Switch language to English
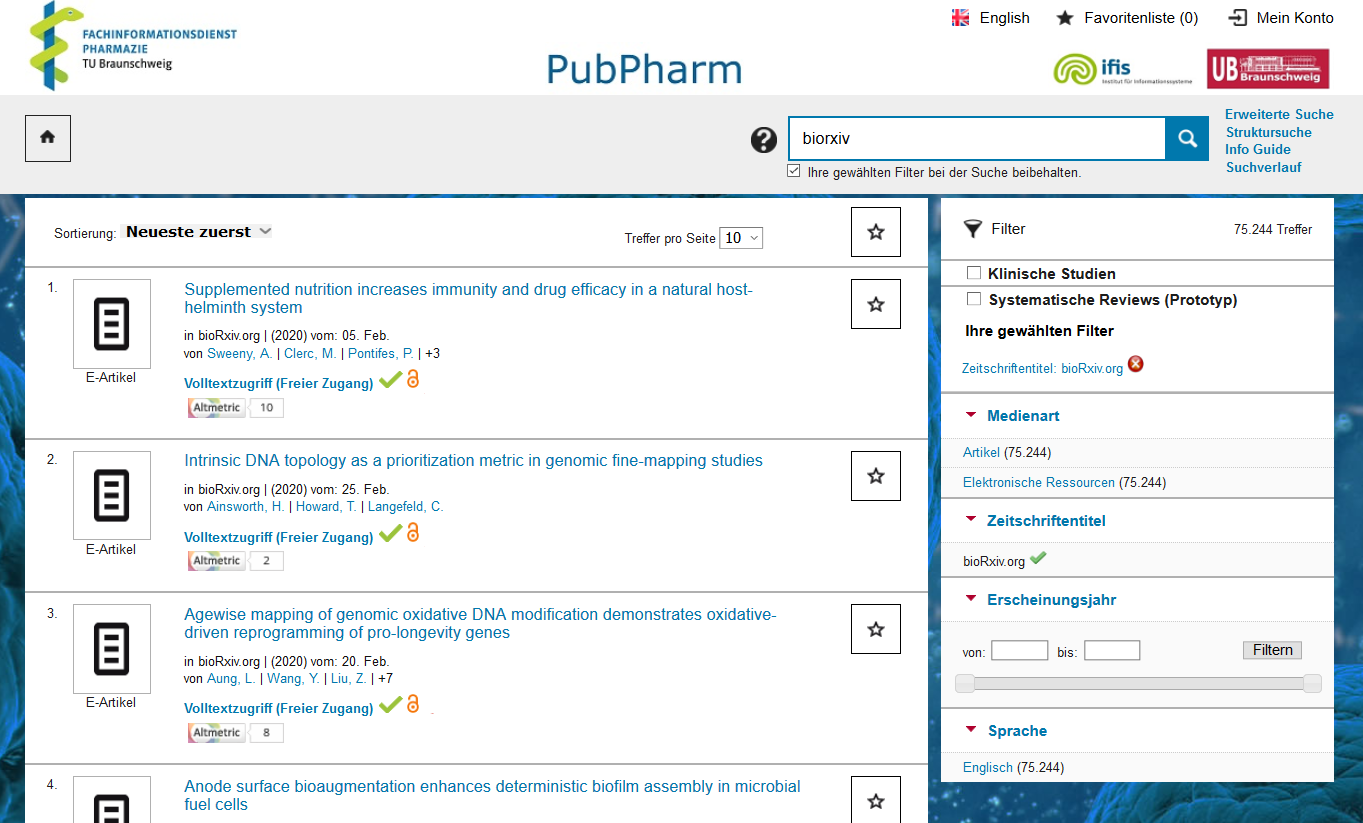1363x823 pixels. click(x=991, y=18)
